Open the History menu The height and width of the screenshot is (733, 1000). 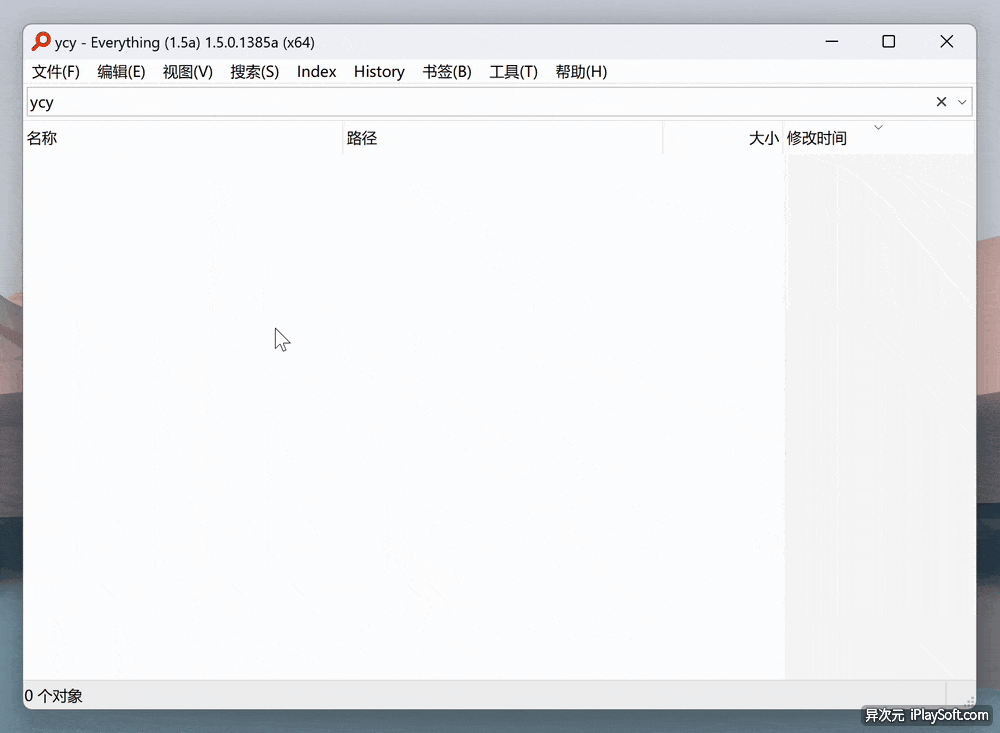pyautogui.click(x=379, y=71)
